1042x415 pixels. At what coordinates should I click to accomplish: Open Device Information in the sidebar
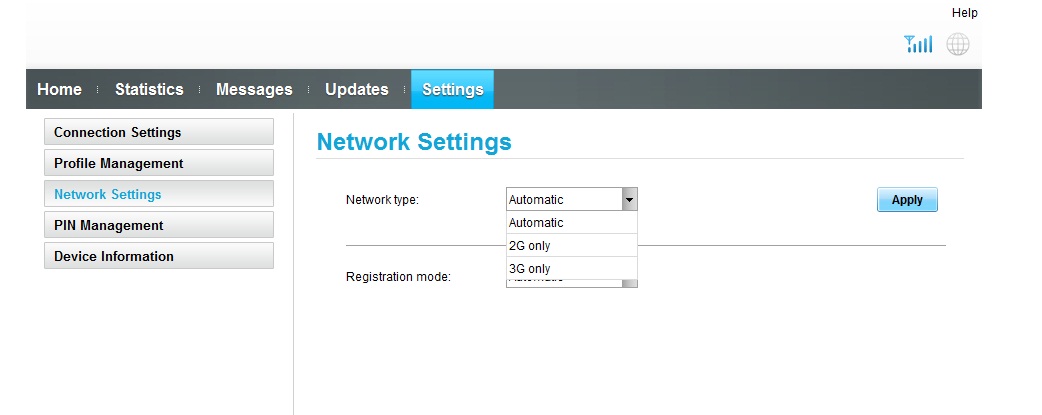tap(158, 256)
